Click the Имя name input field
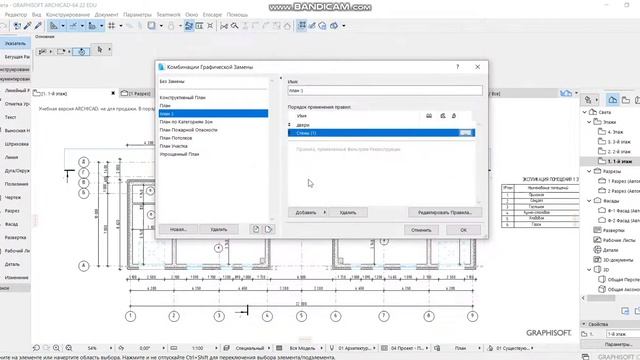 [x=385, y=91]
